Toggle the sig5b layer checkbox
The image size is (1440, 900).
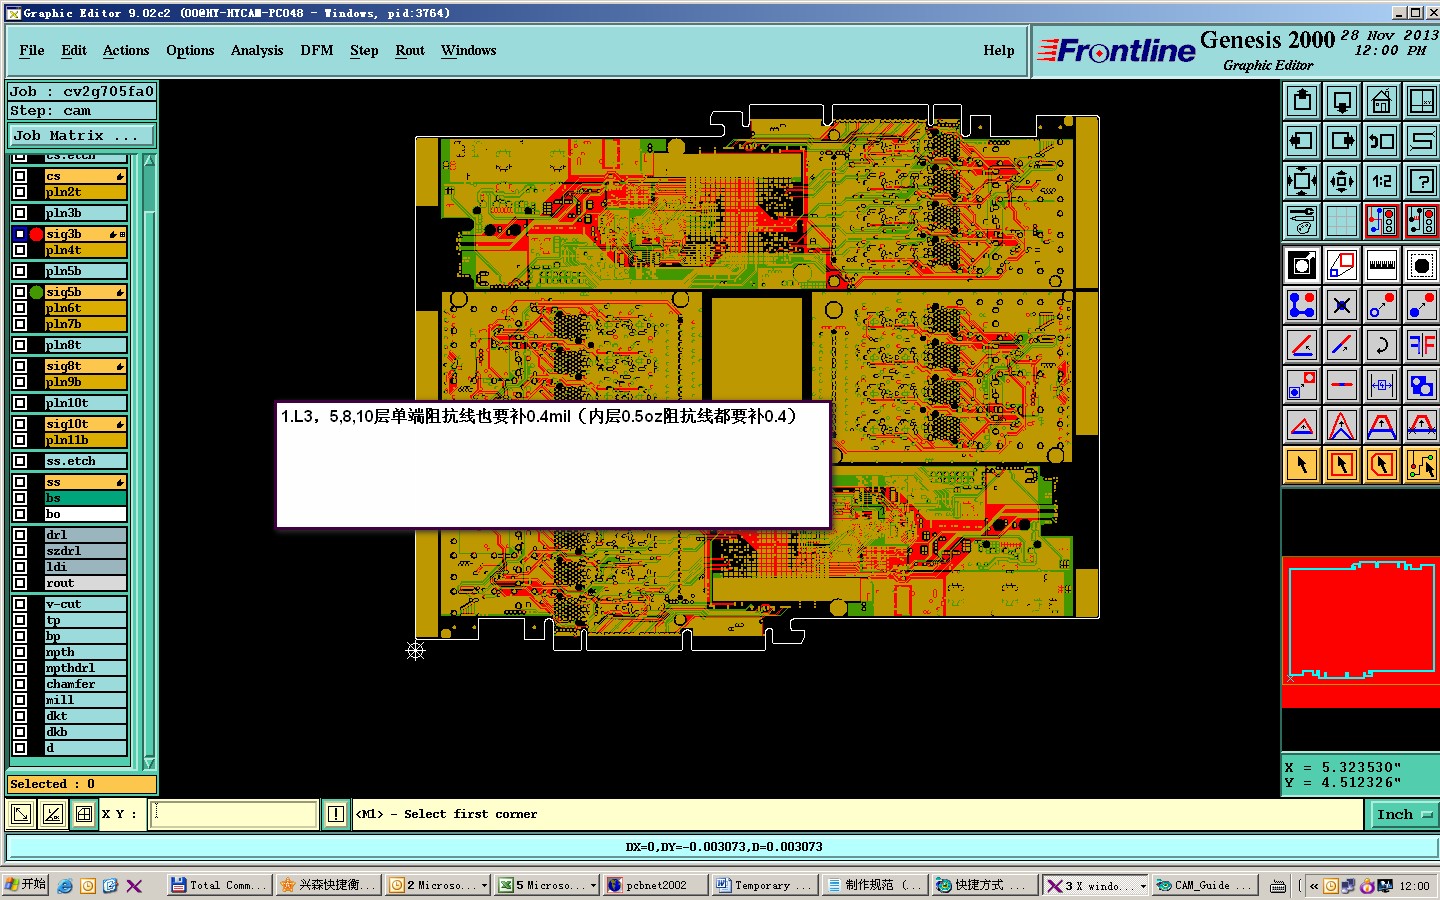click(x=20, y=292)
